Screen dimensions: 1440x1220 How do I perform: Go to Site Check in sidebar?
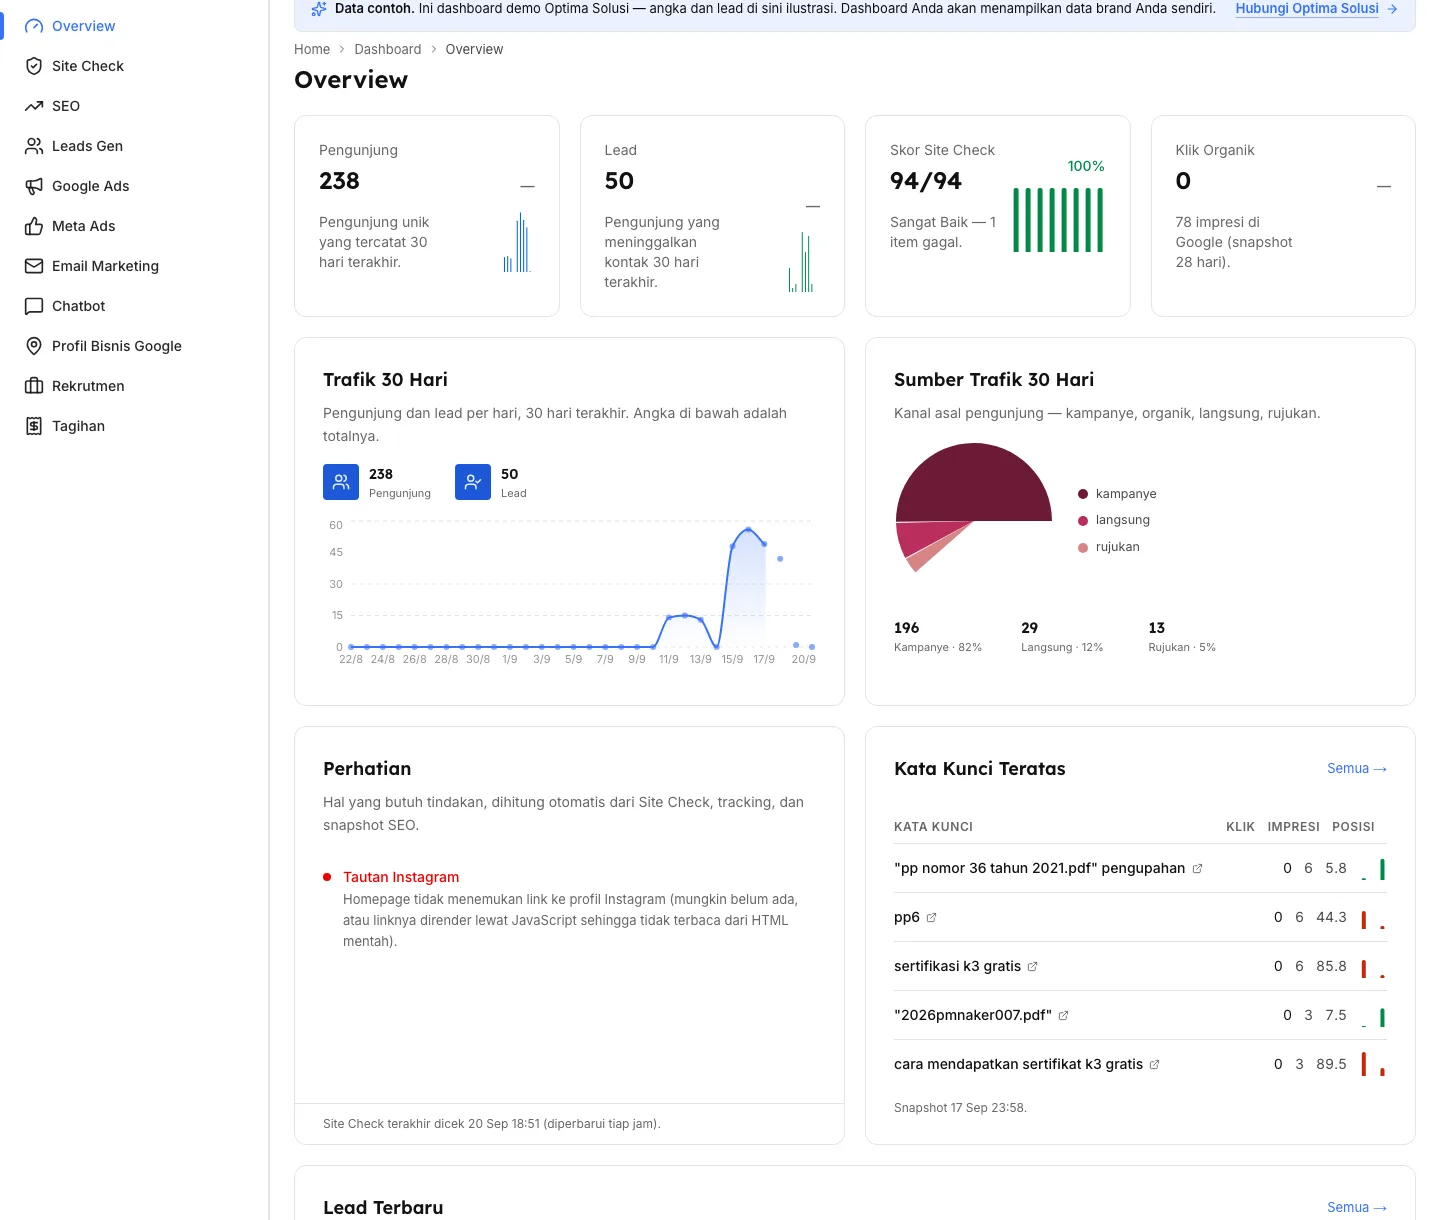(134, 66)
